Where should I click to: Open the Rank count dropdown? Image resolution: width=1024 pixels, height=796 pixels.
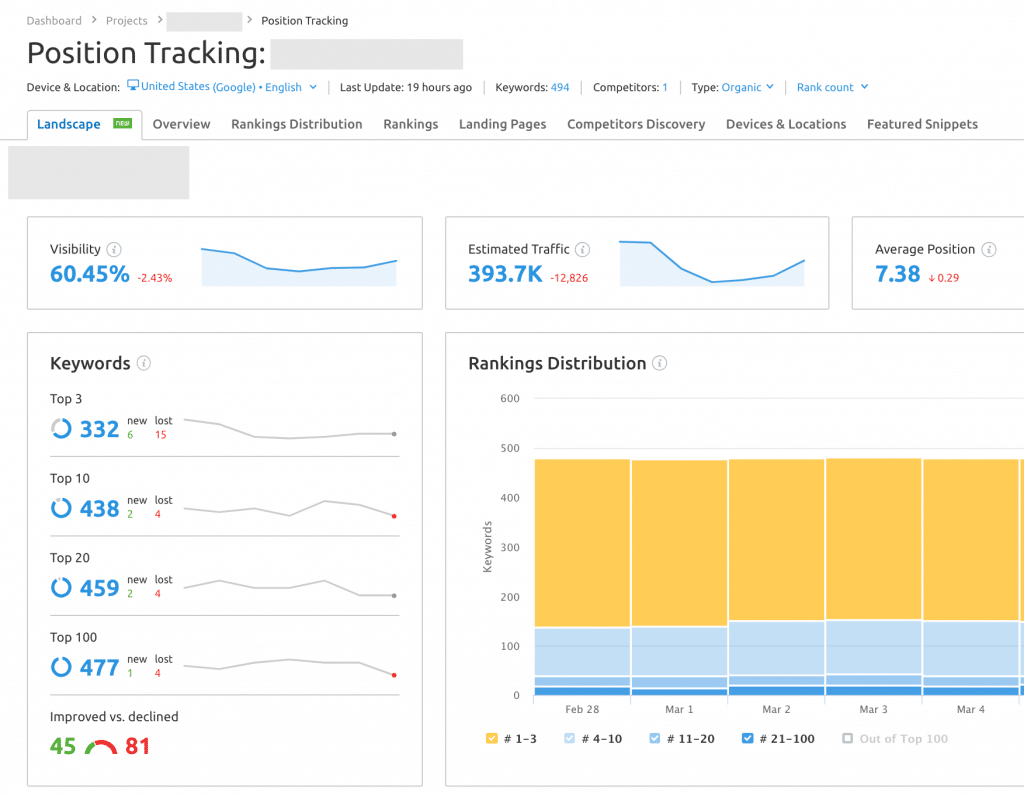point(832,87)
